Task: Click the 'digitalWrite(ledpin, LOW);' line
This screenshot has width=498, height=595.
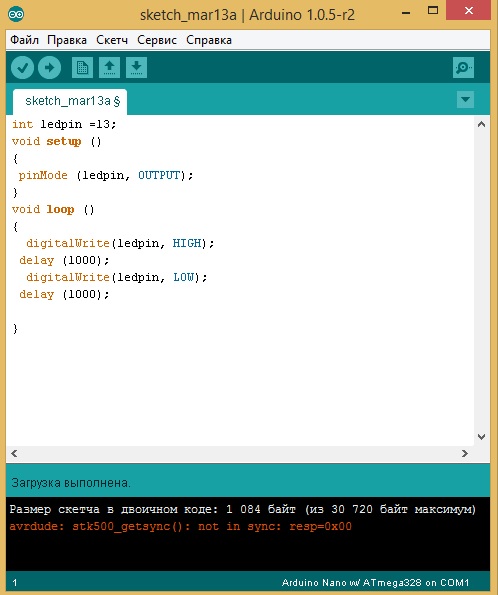Action: pyautogui.click(x=117, y=277)
